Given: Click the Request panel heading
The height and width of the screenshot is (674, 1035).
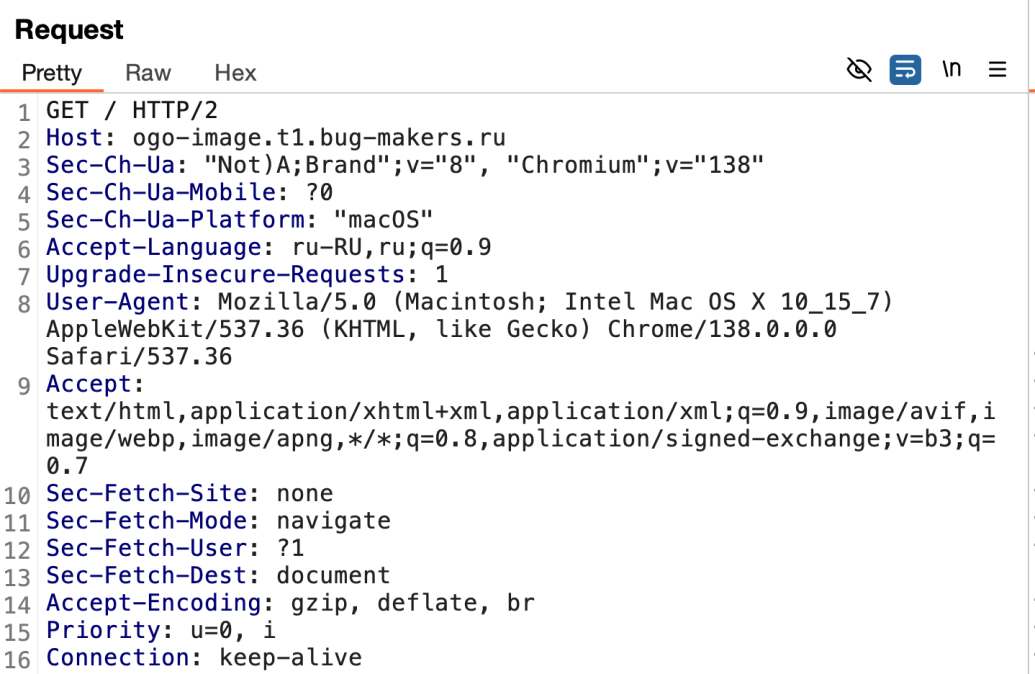Looking at the screenshot, I should (69, 30).
